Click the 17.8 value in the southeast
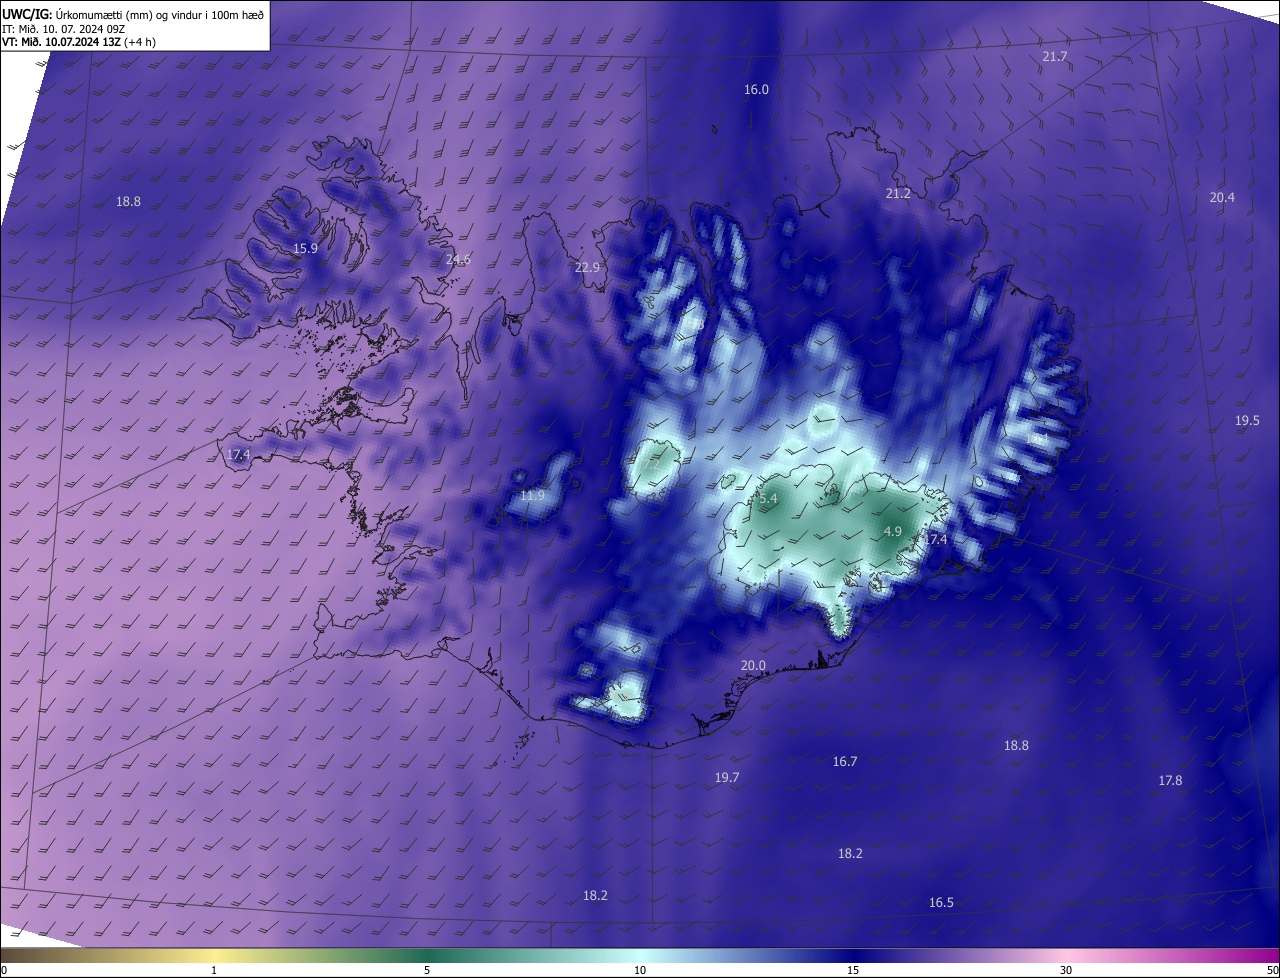Viewport: 1280px width, 978px height. [x=1170, y=781]
